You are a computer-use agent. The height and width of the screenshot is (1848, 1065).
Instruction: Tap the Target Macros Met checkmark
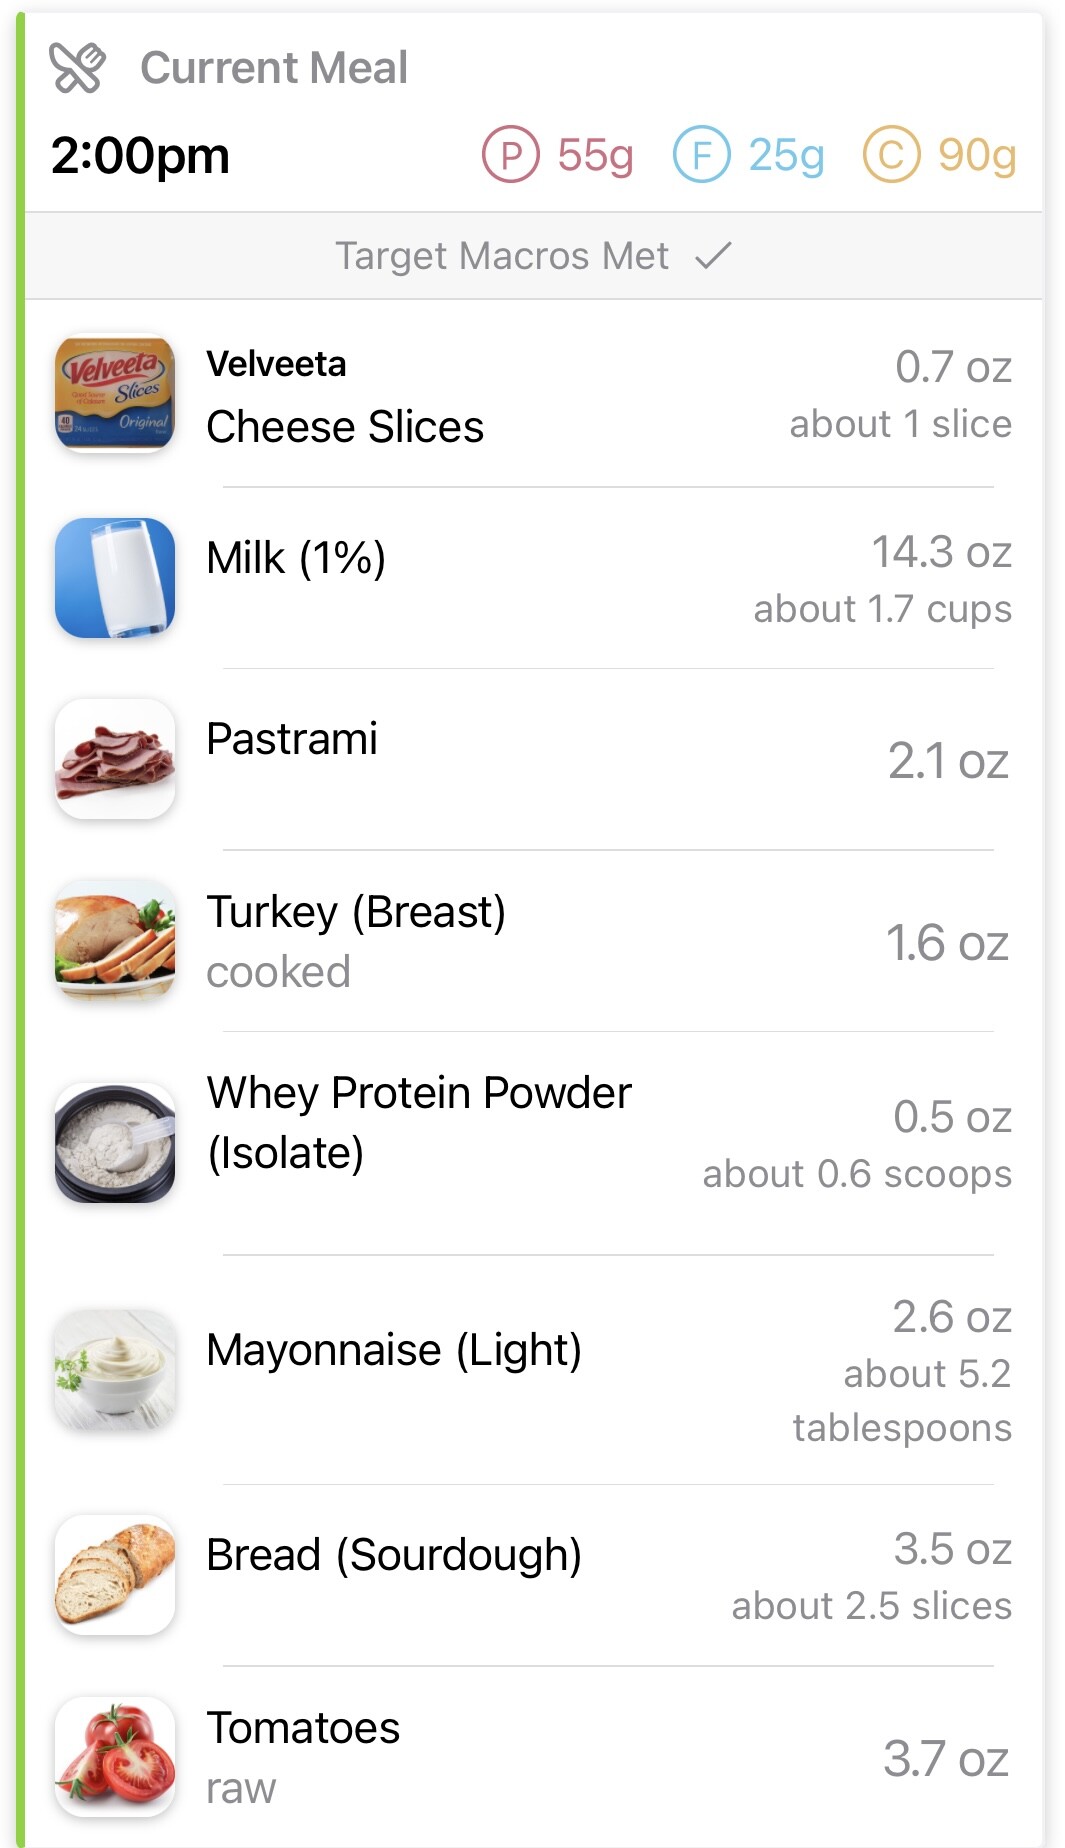click(713, 256)
